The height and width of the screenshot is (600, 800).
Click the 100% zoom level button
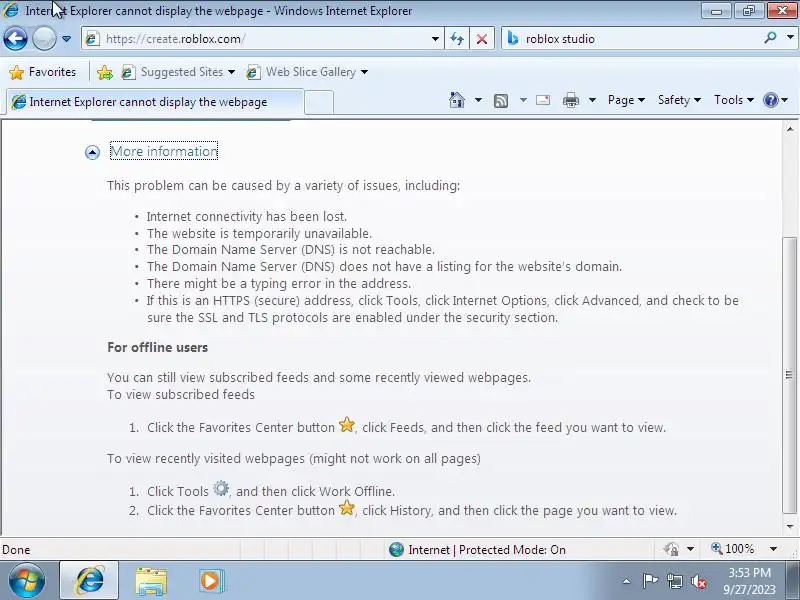click(x=733, y=549)
